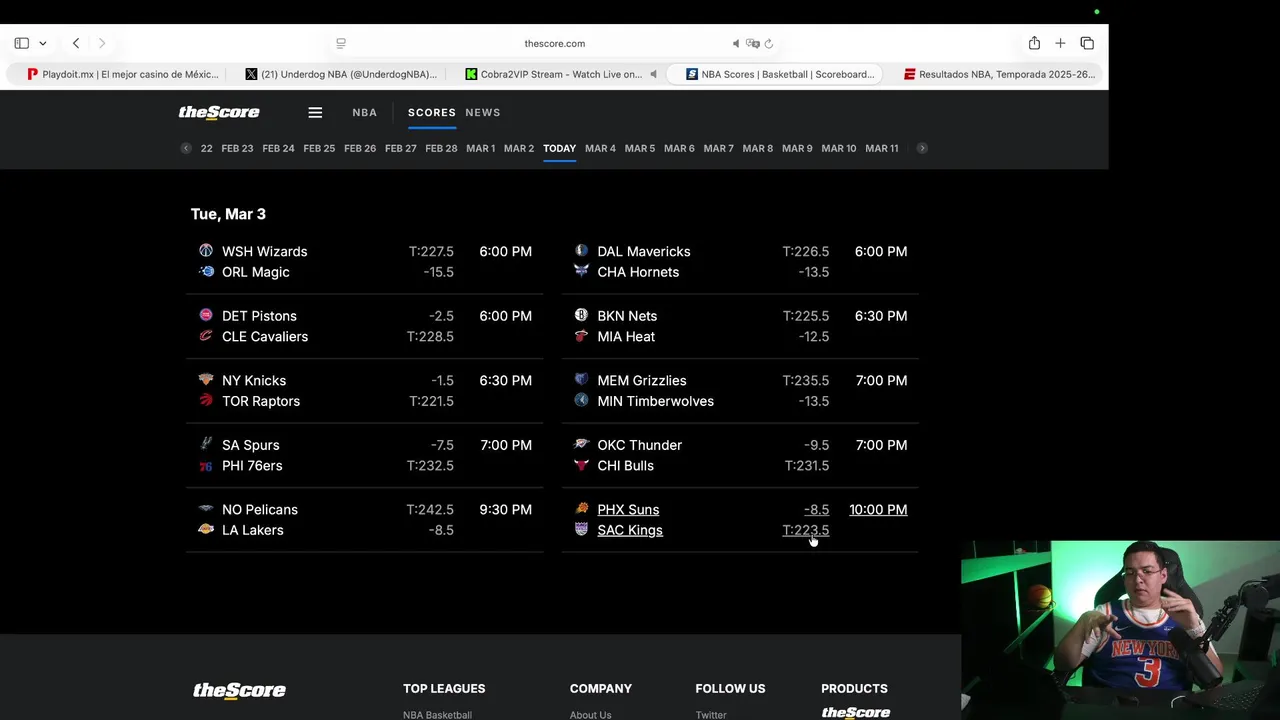
Task: Show later dates with right arrow
Action: click(922, 148)
